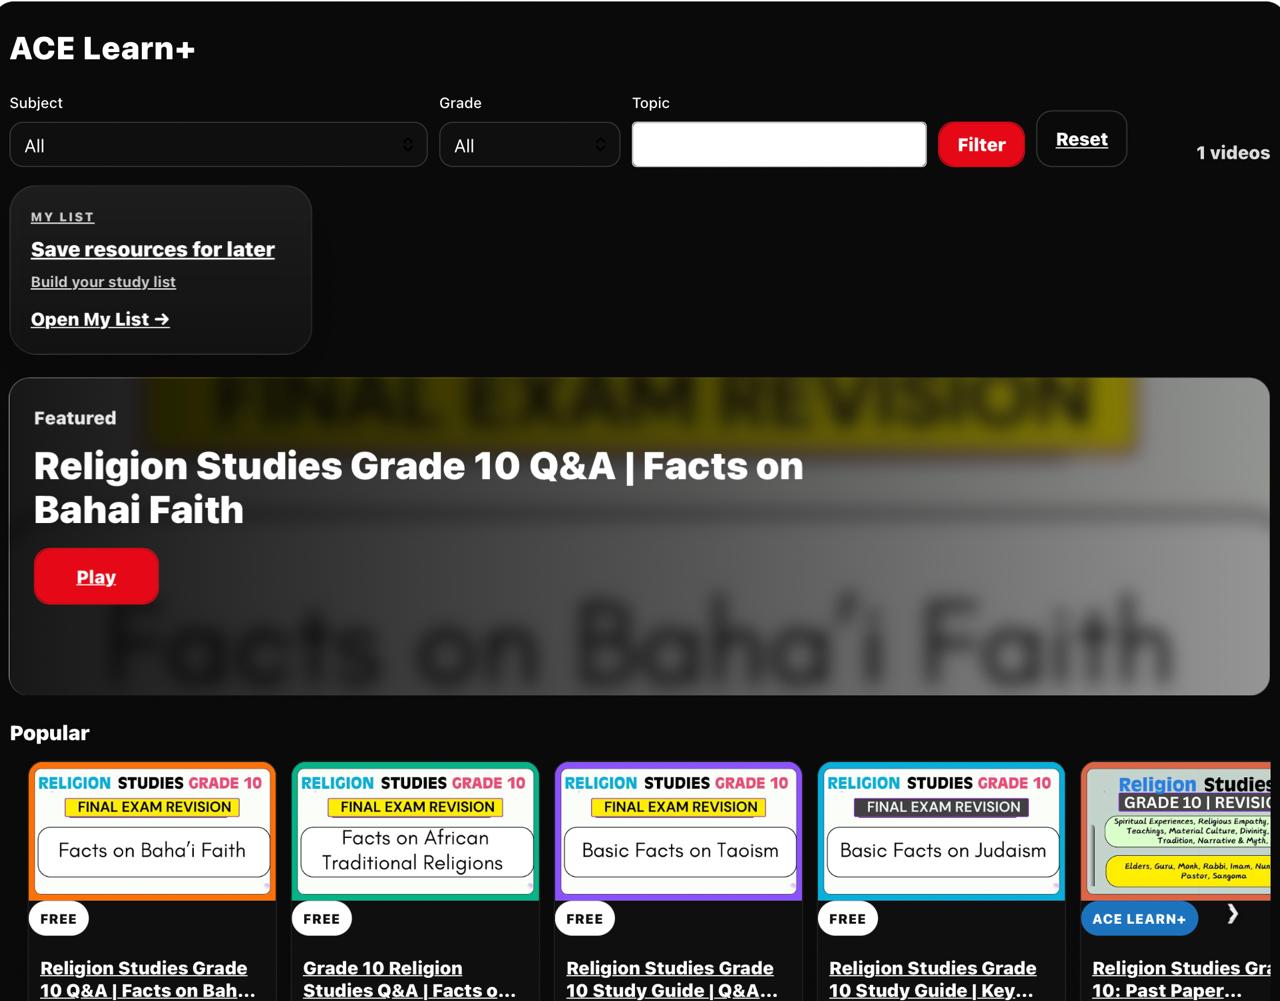Open Facts on African Traditional Religions thumbnail
Image resolution: width=1280 pixels, height=1001 pixels.
pyautogui.click(x=415, y=831)
